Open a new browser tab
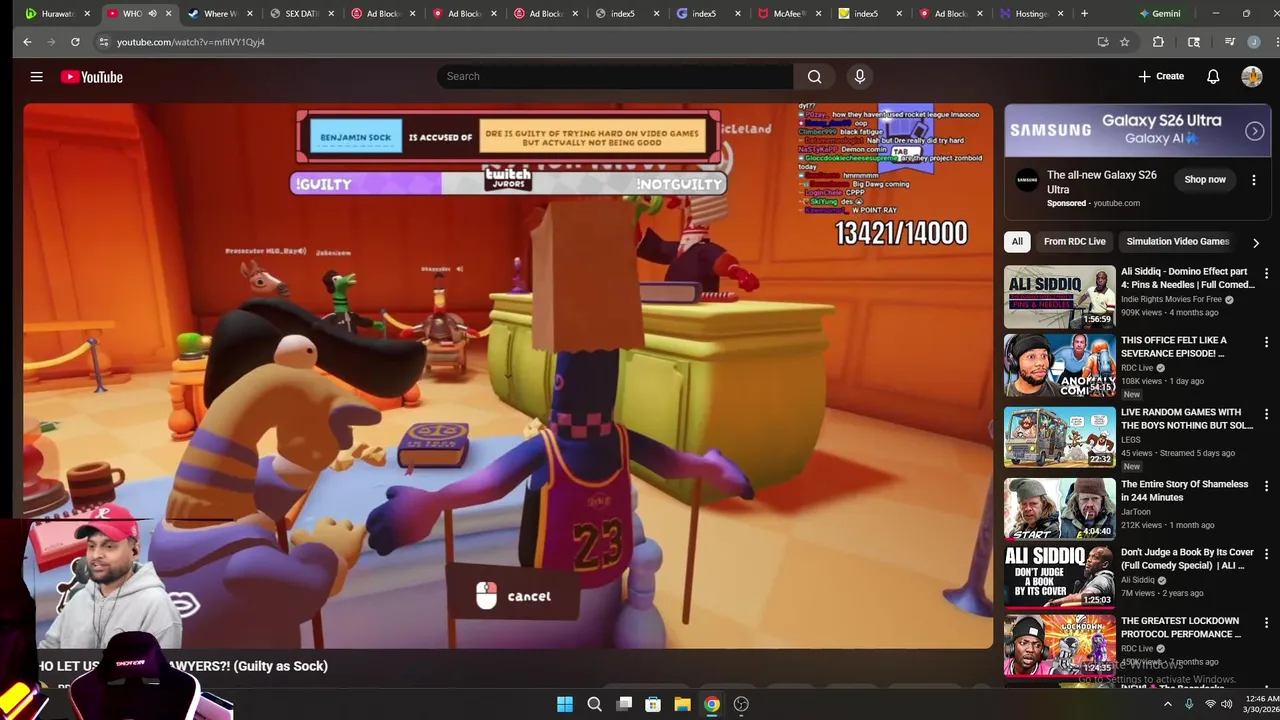Image resolution: width=1280 pixels, height=720 pixels. [1084, 14]
